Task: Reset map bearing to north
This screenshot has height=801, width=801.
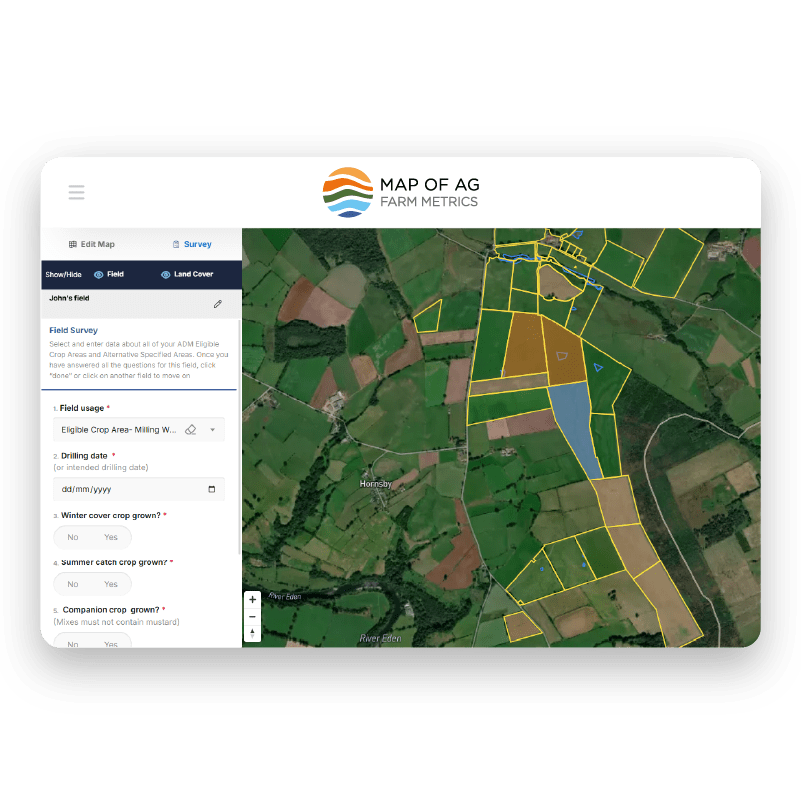Action: [252, 632]
